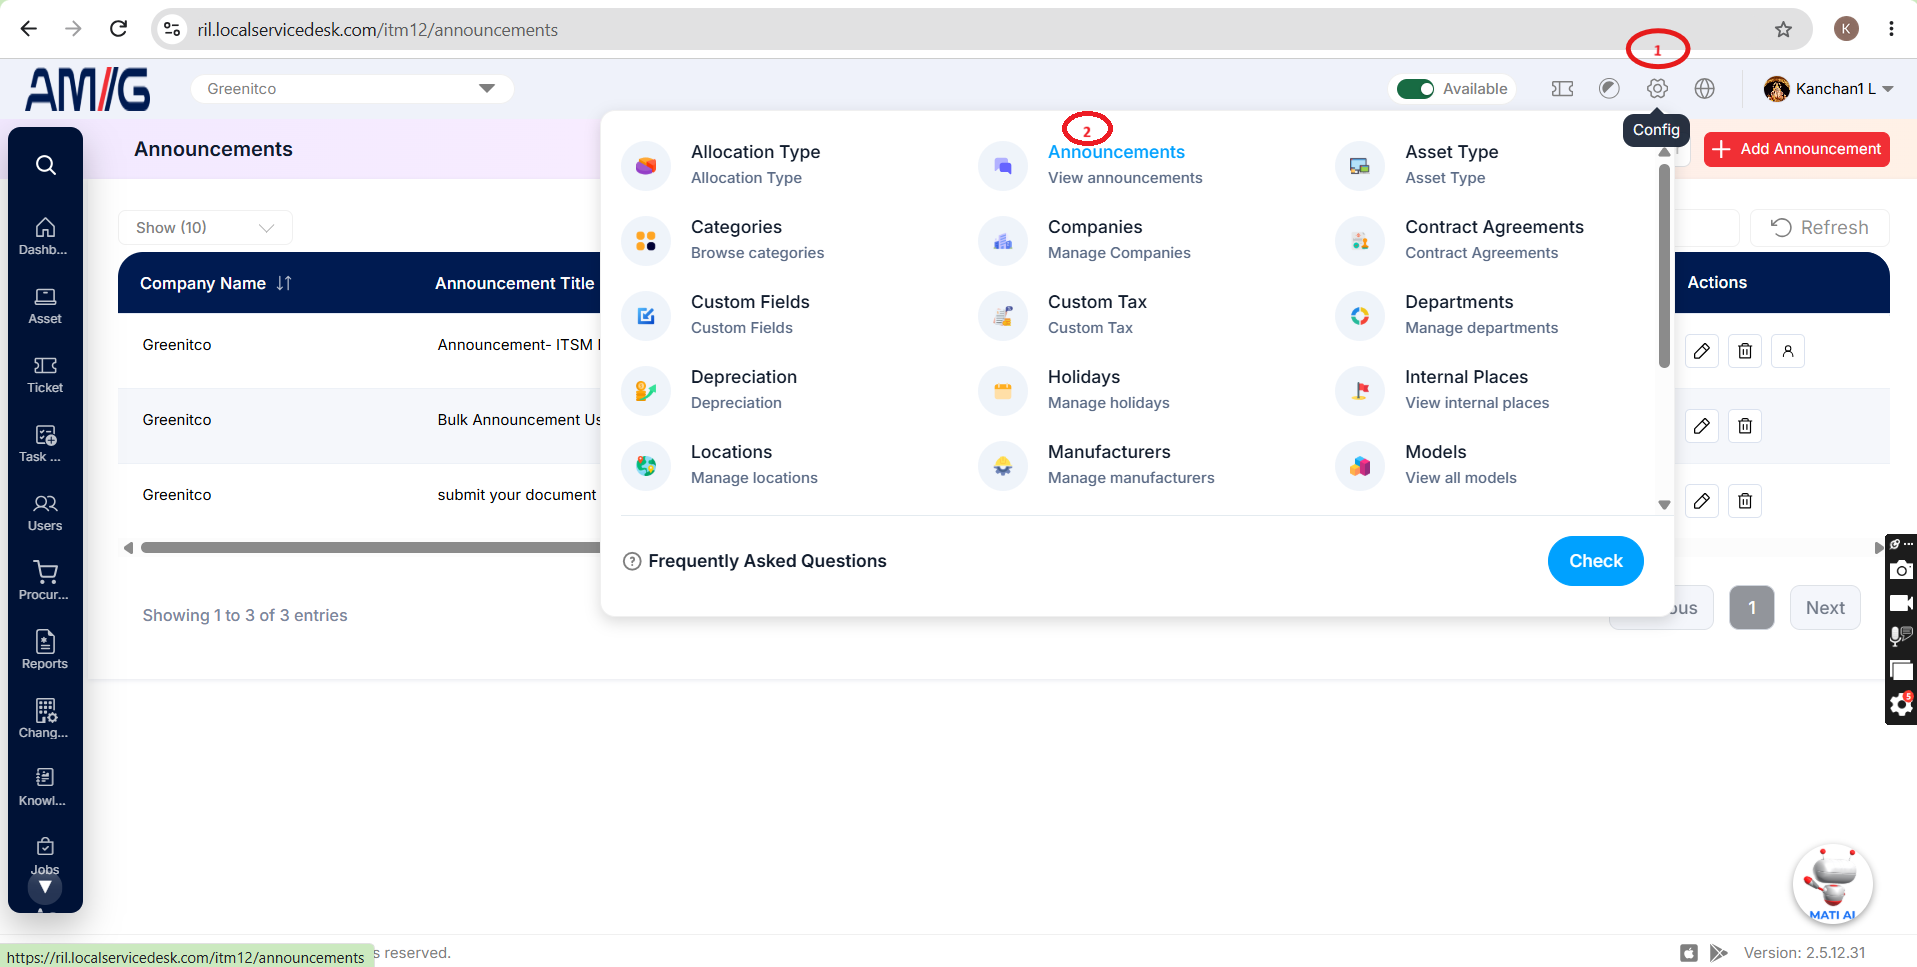The width and height of the screenshot is (1917, 967).
Task: Select Announcements in config menu
Action: [1116, 152]
